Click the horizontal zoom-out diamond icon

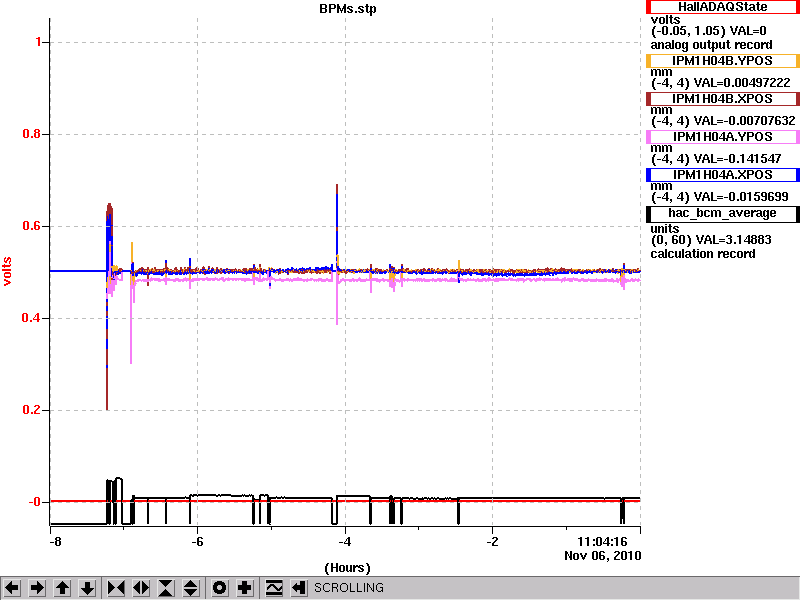coord(141,588)
